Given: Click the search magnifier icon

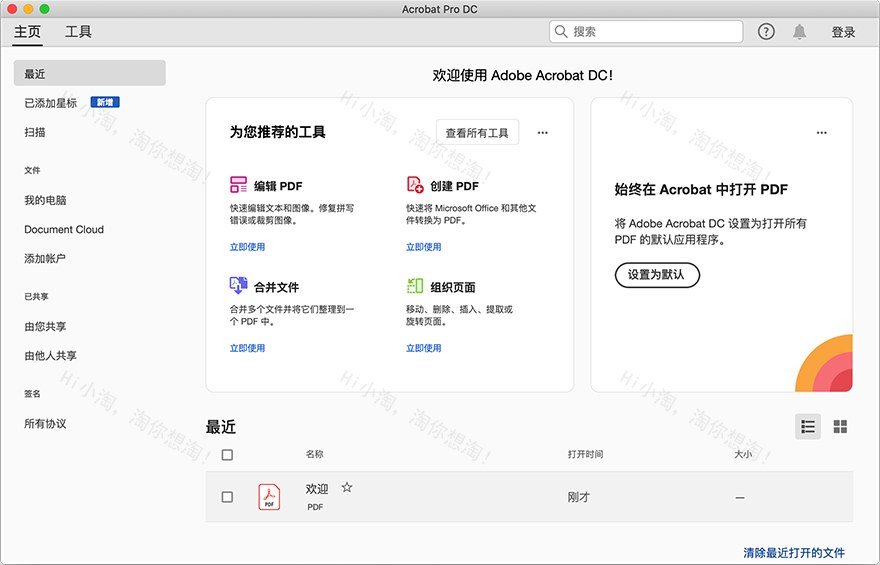Looking at the screenshot, I should (x=561, y=31).
